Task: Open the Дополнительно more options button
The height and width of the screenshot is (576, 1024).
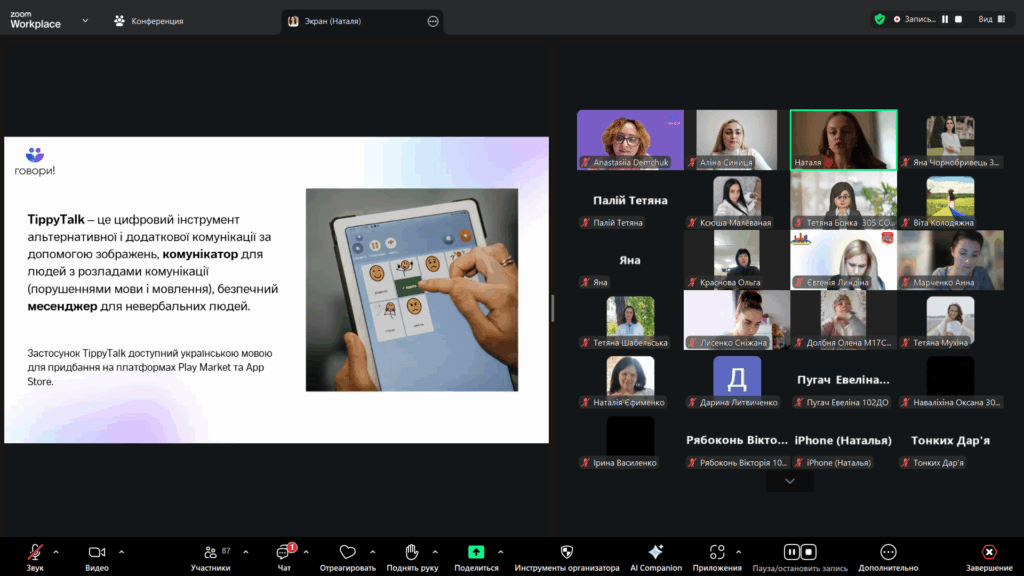Action: 888,552
